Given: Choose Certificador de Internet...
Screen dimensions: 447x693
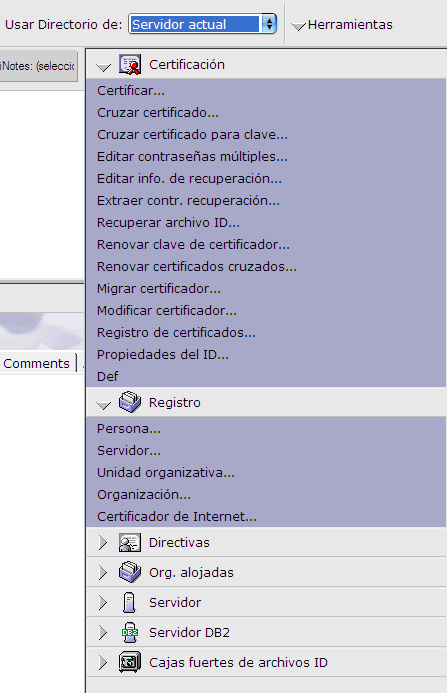Looking at the screenshot, I should point(177,516).
